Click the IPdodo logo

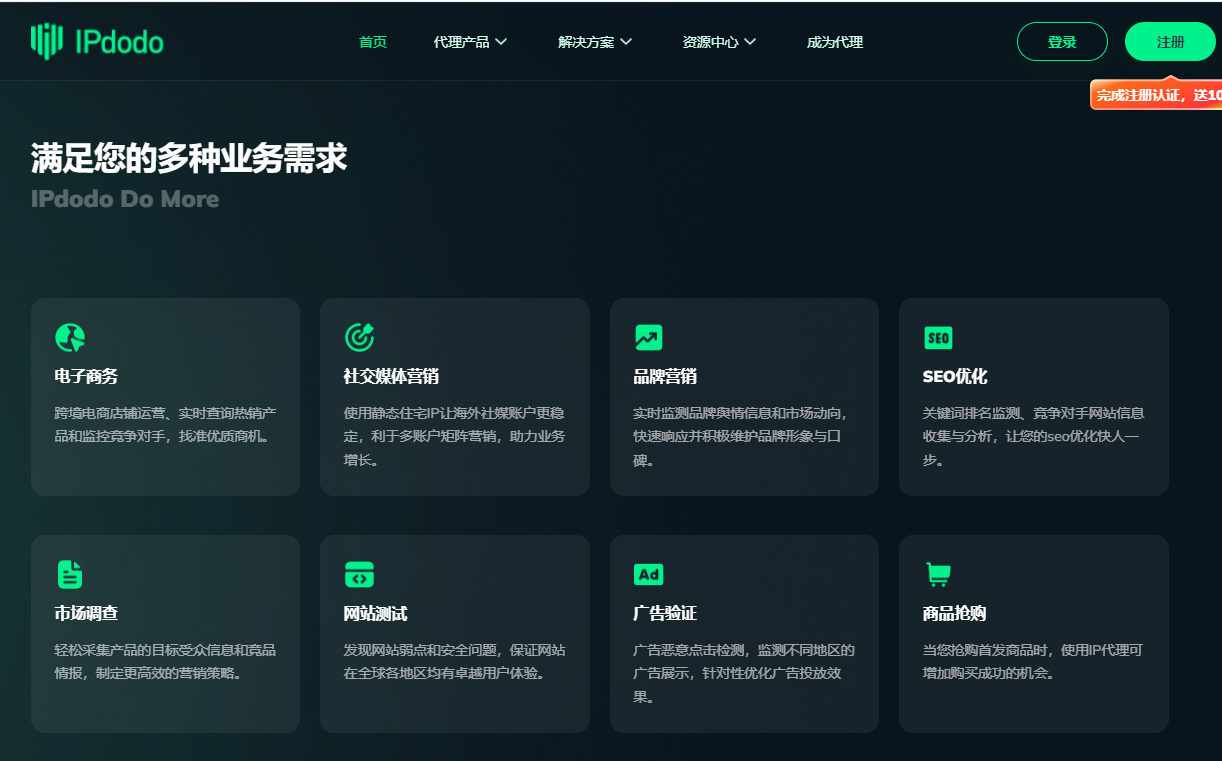tap(97, 41)
